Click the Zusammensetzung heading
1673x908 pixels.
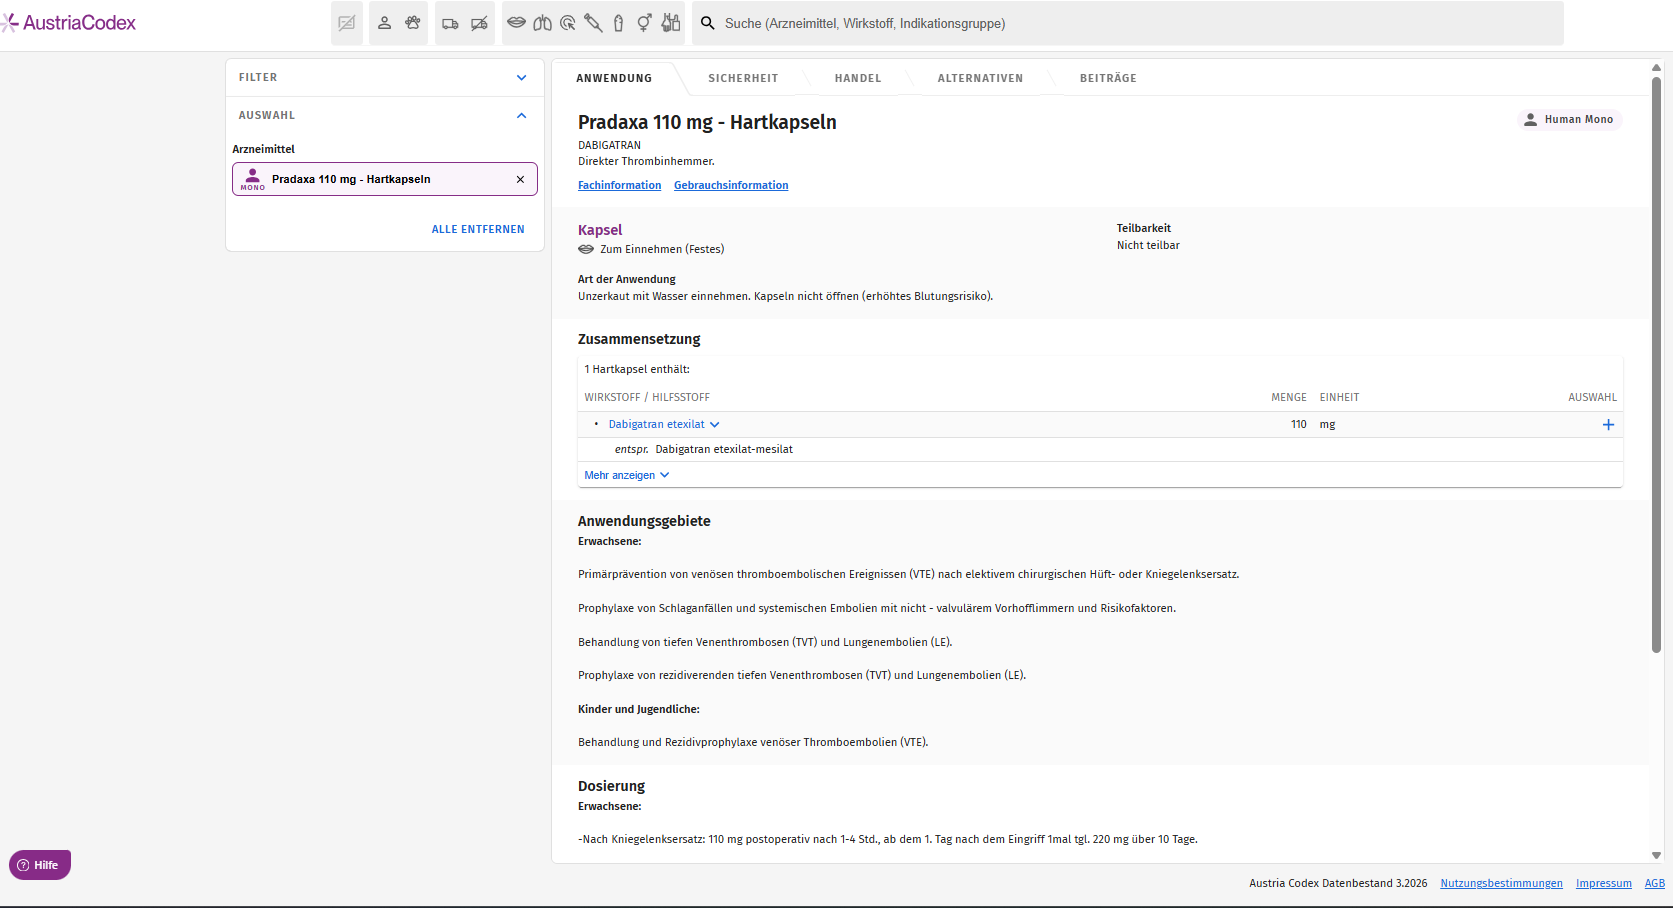click(639, 339)
